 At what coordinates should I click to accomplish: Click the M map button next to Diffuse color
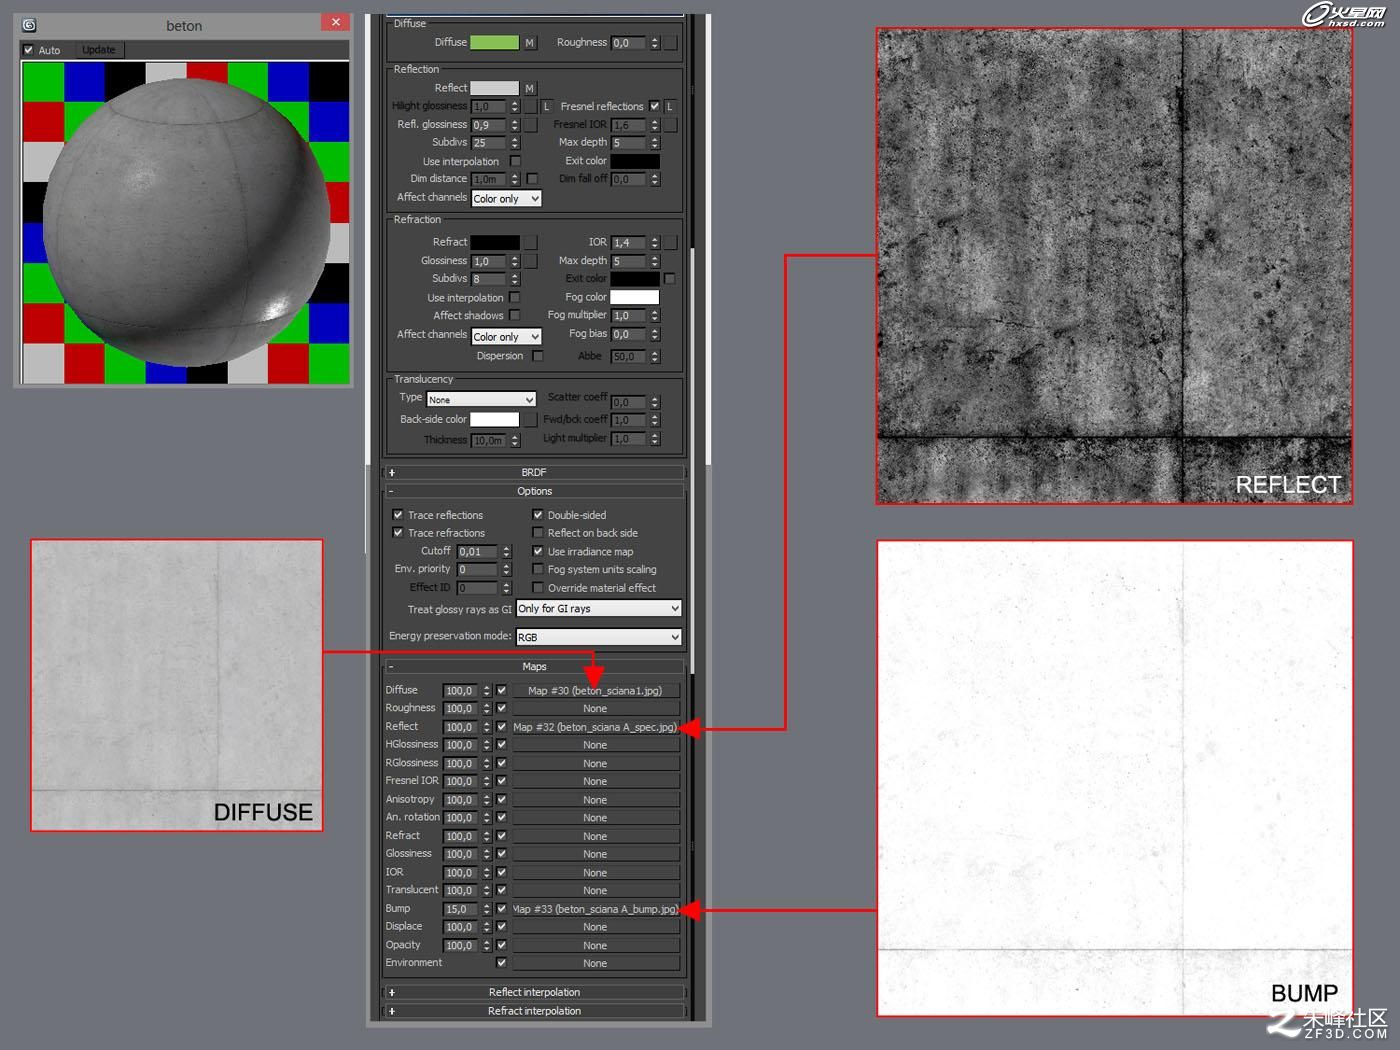[x=529, y=43]
